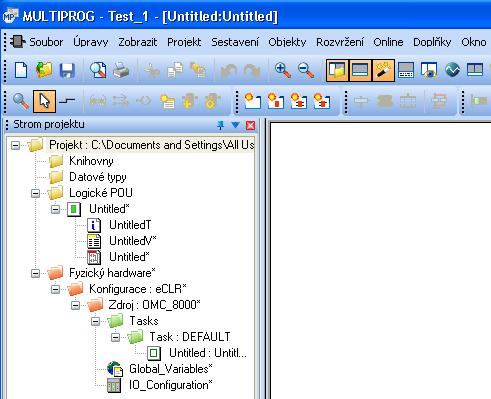The width and height of the screenshot is (491, 399).
Task: Cut selection with scissors icon
Action: (x=152, y=70)
